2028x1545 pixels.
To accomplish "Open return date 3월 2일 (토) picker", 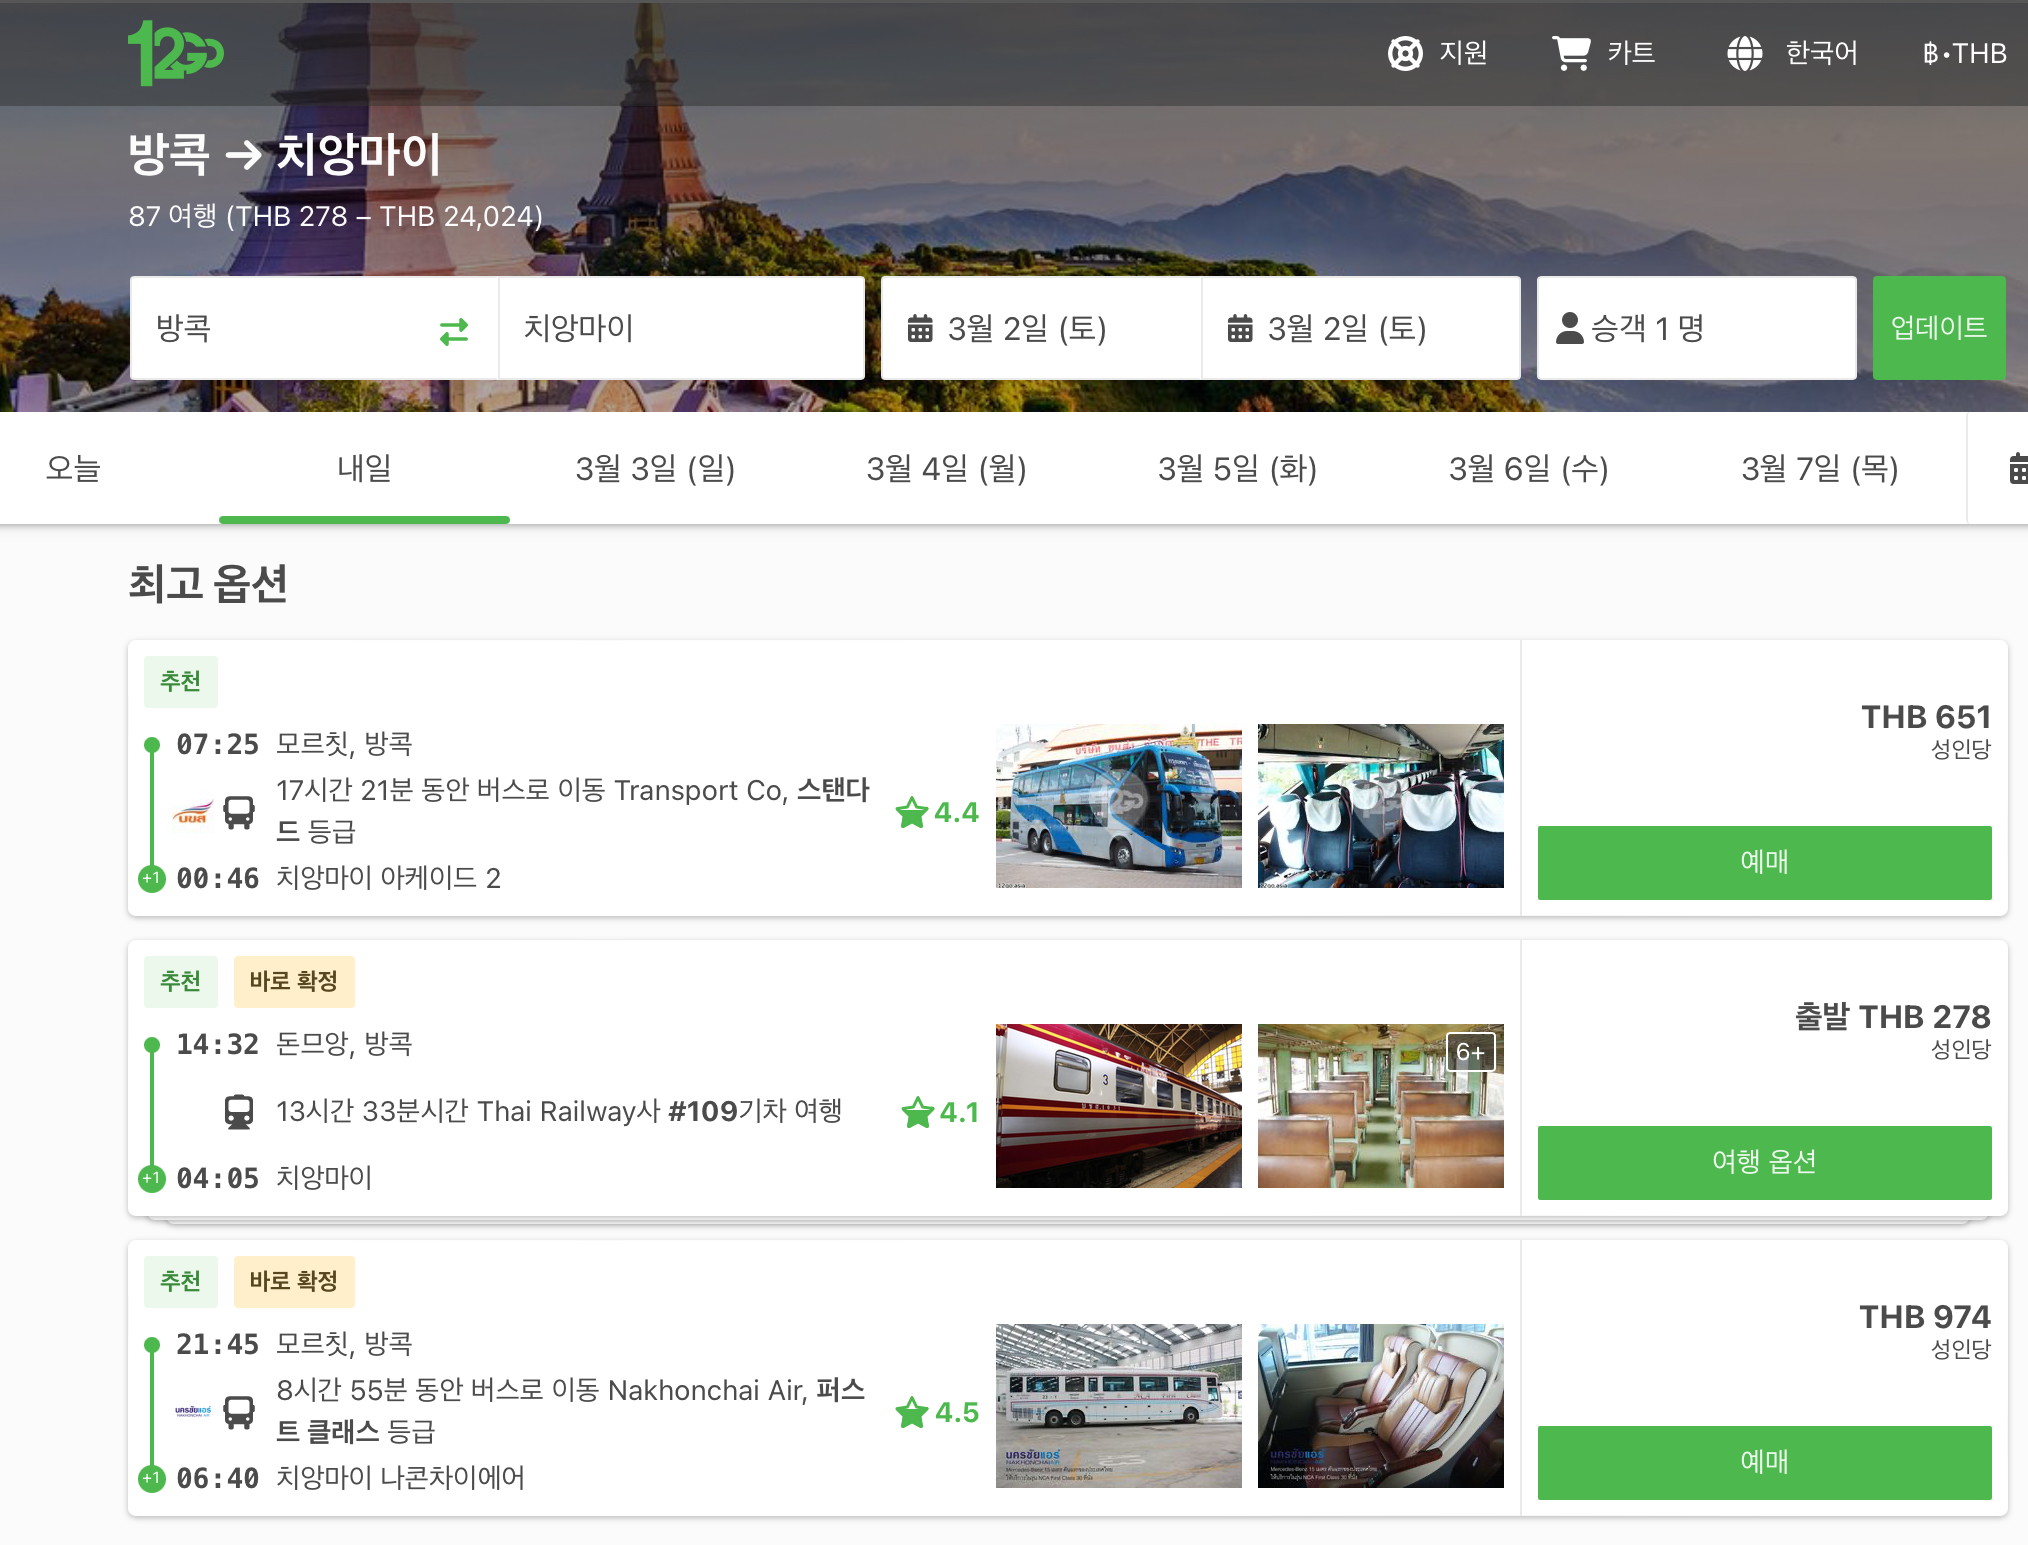I will tap(1361, 328).
